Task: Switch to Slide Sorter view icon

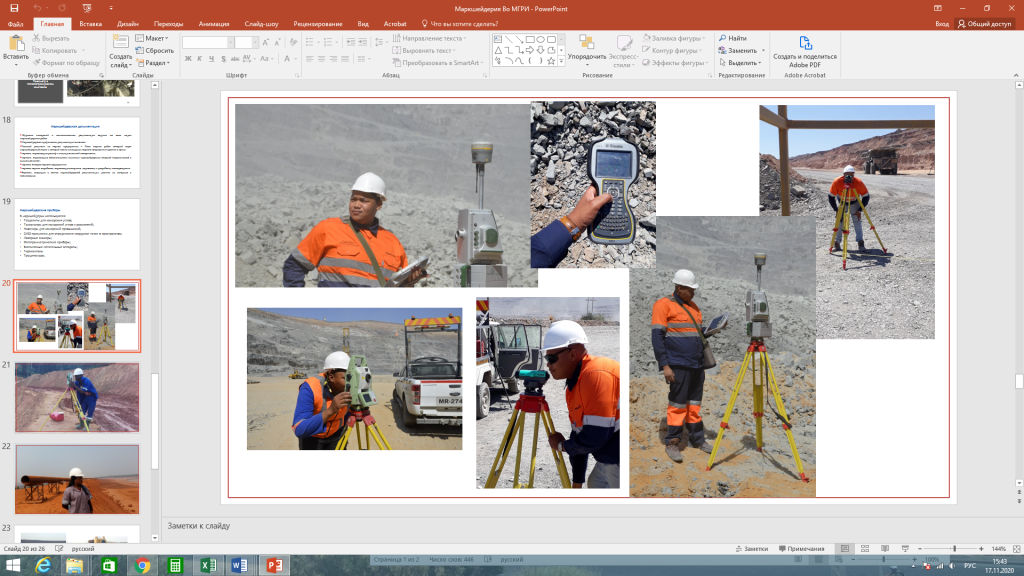Action: [865, 549]
